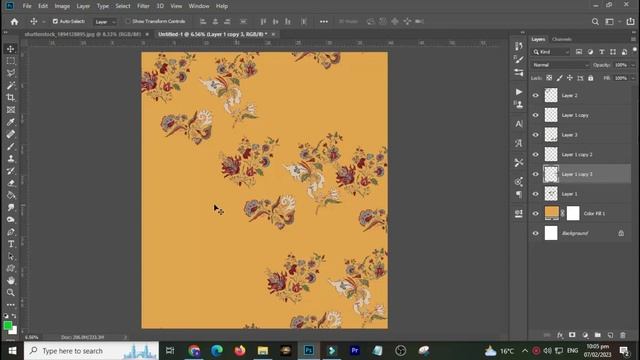Select the Horizontal Type tool

(x=11, y=244)
